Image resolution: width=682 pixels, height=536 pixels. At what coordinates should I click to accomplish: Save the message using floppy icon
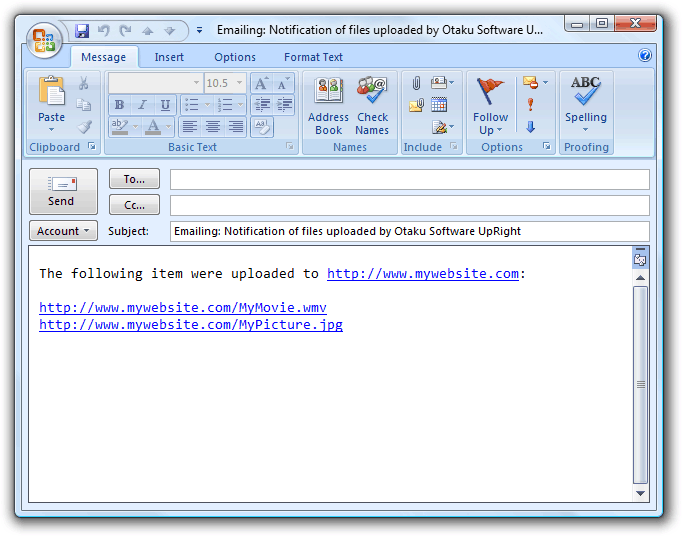[82, 31]
